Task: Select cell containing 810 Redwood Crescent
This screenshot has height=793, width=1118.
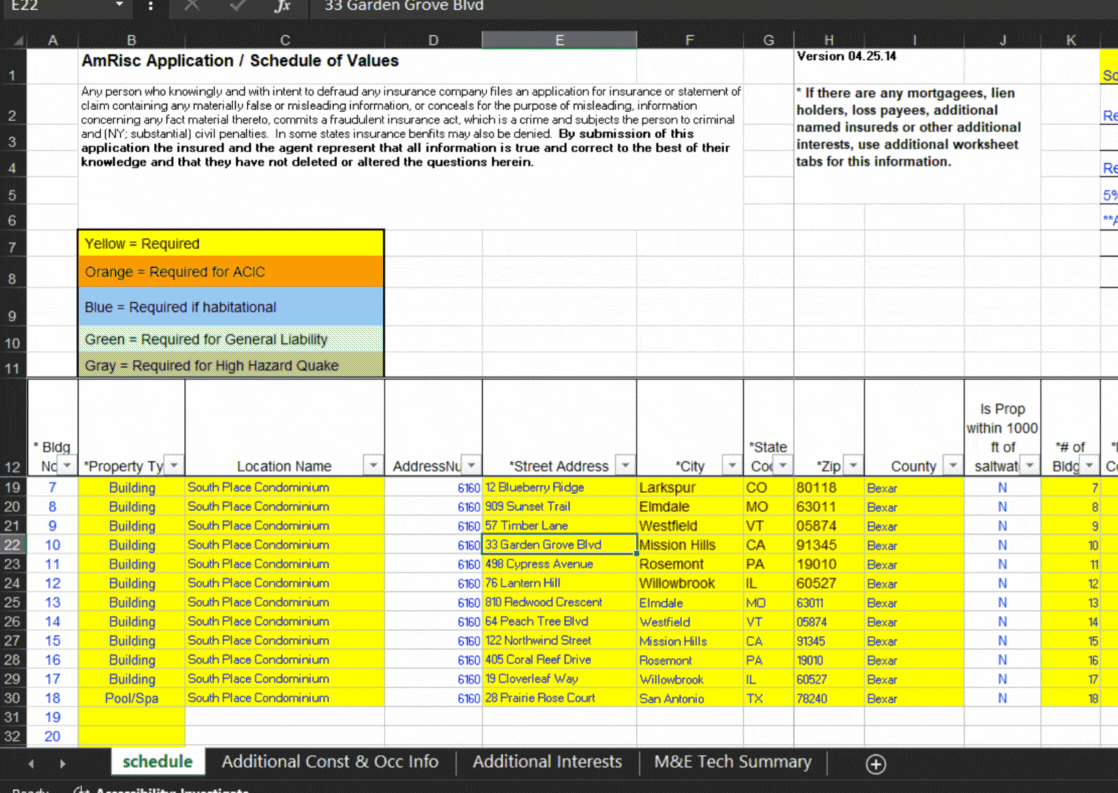Action: pyautogui.click(x=559, y=603)
